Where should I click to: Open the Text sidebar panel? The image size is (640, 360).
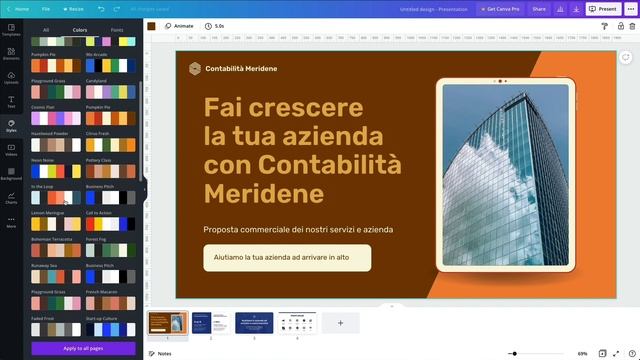pyautogui.click(x=11, y=102)
